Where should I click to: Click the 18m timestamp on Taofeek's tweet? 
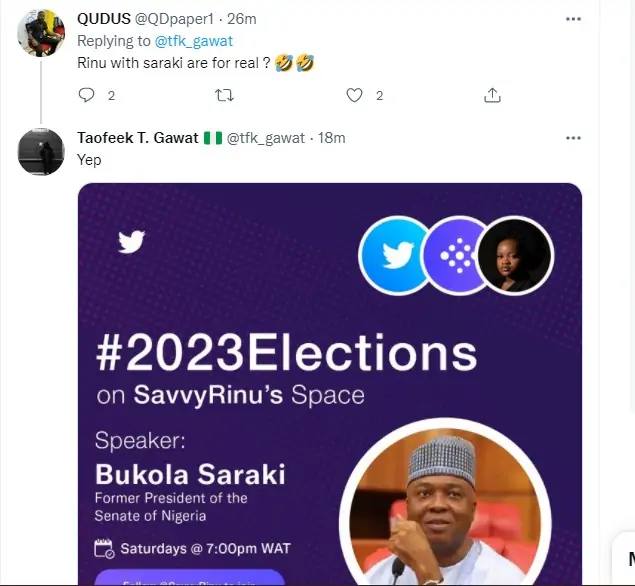coord(331,138)
